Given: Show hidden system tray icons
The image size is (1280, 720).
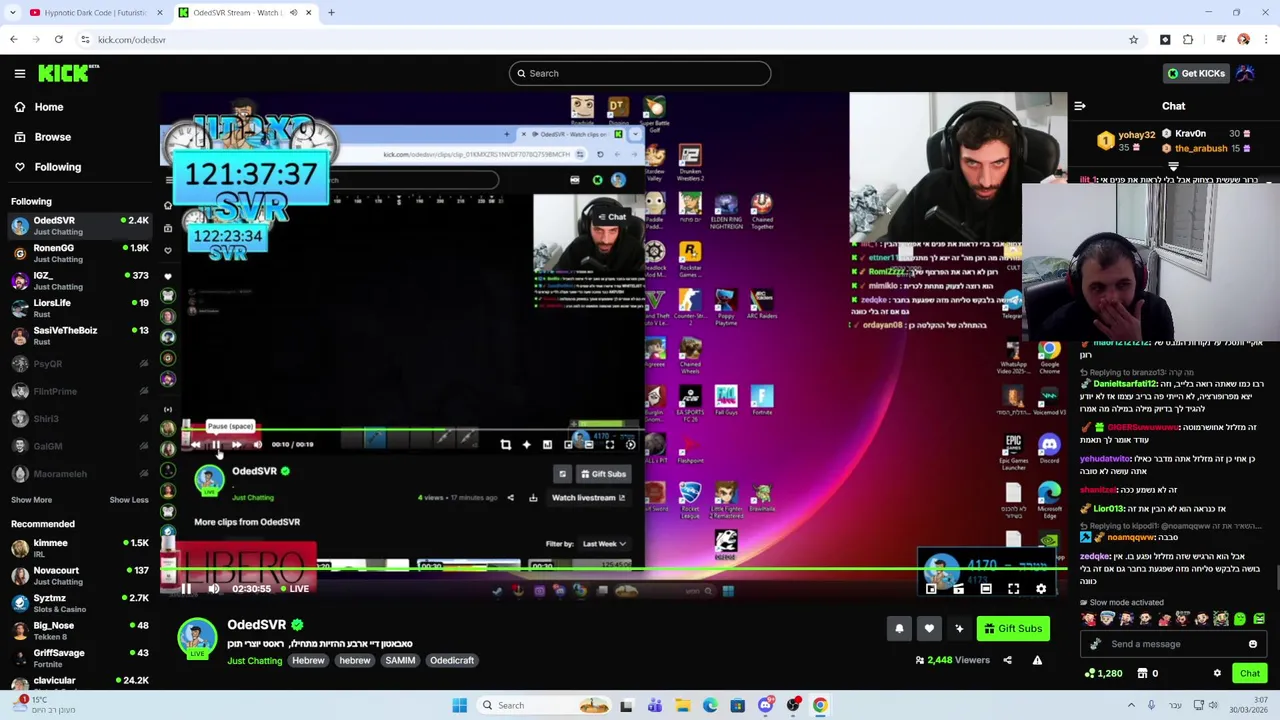Looking at the screenshot, I should (x=1131, y=706).
